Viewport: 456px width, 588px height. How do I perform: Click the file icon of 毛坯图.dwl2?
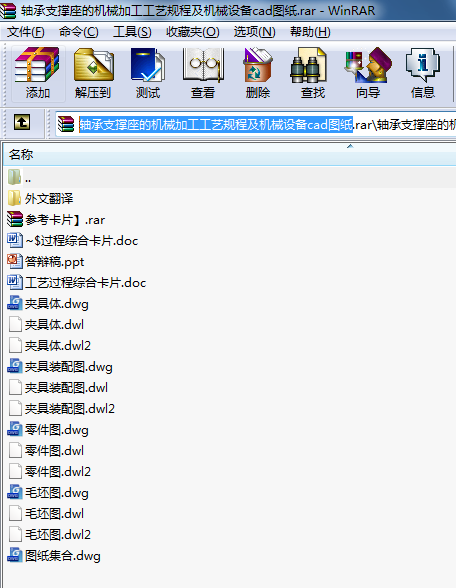click(x=15, y=534)
